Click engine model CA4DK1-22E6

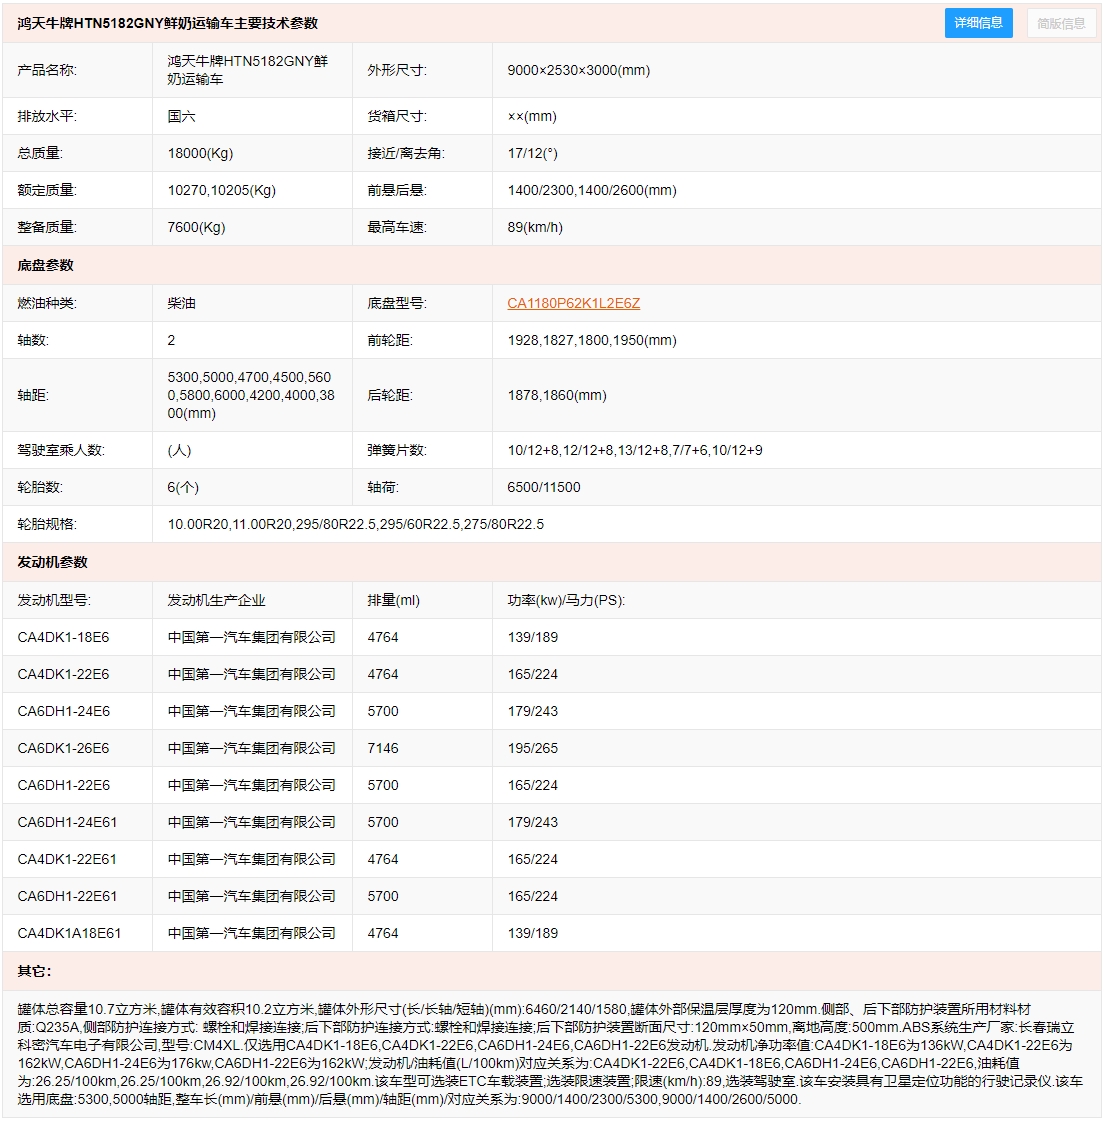pos(63,675)
